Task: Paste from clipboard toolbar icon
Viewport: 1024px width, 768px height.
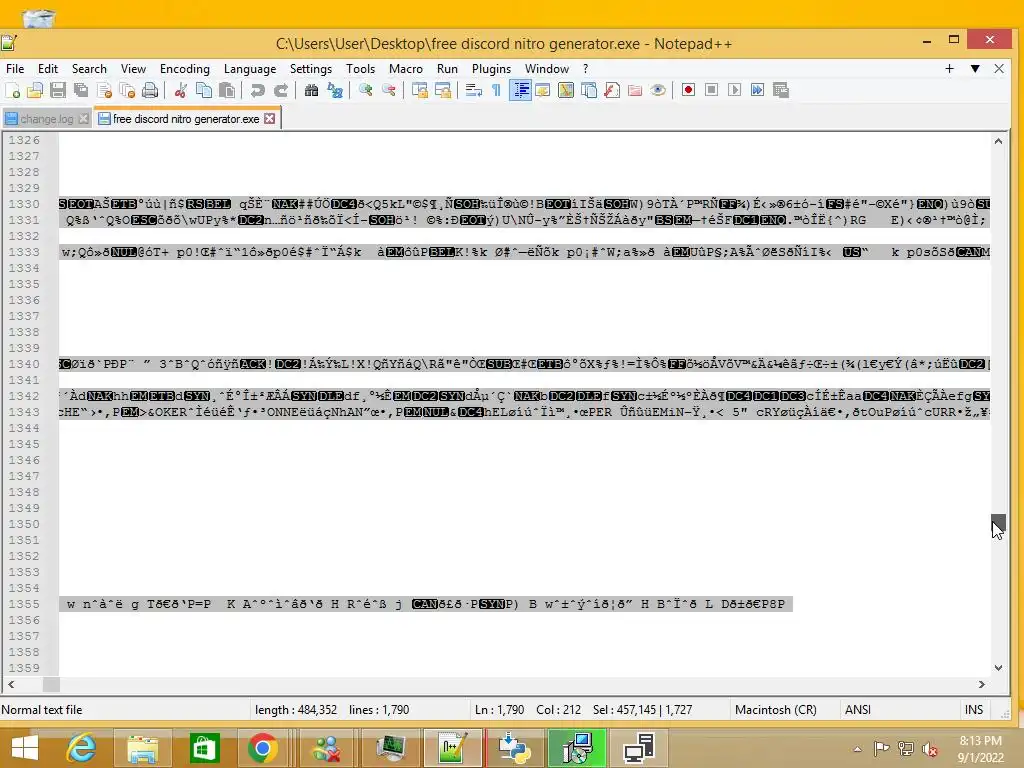Action: (227, 90)
